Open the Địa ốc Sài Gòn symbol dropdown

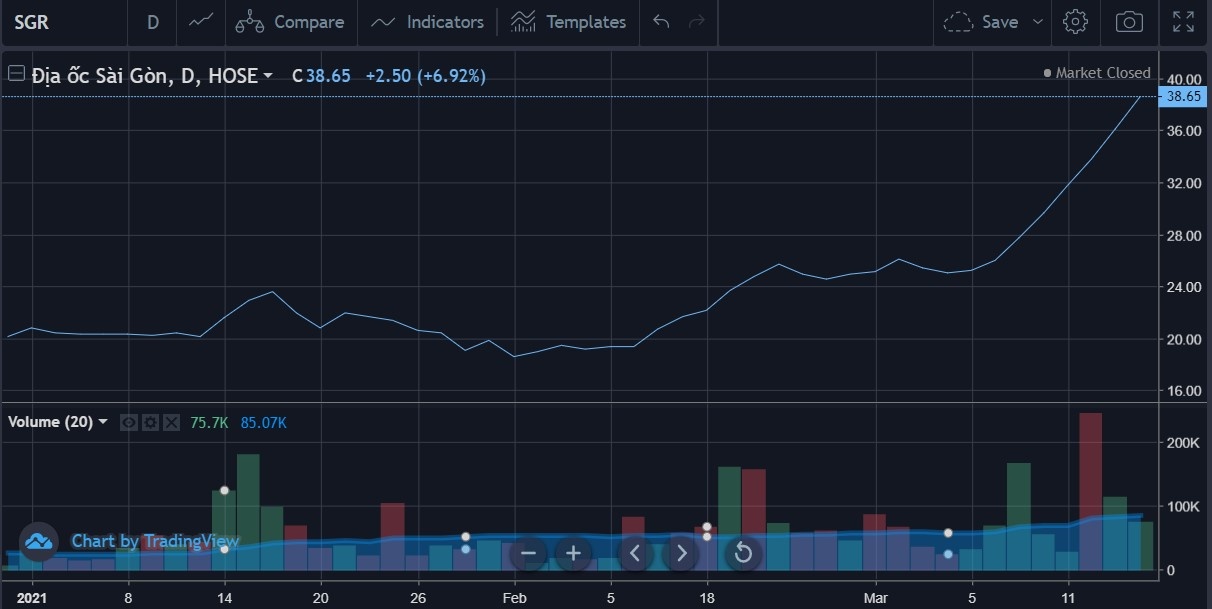click(x=268, y=76)
